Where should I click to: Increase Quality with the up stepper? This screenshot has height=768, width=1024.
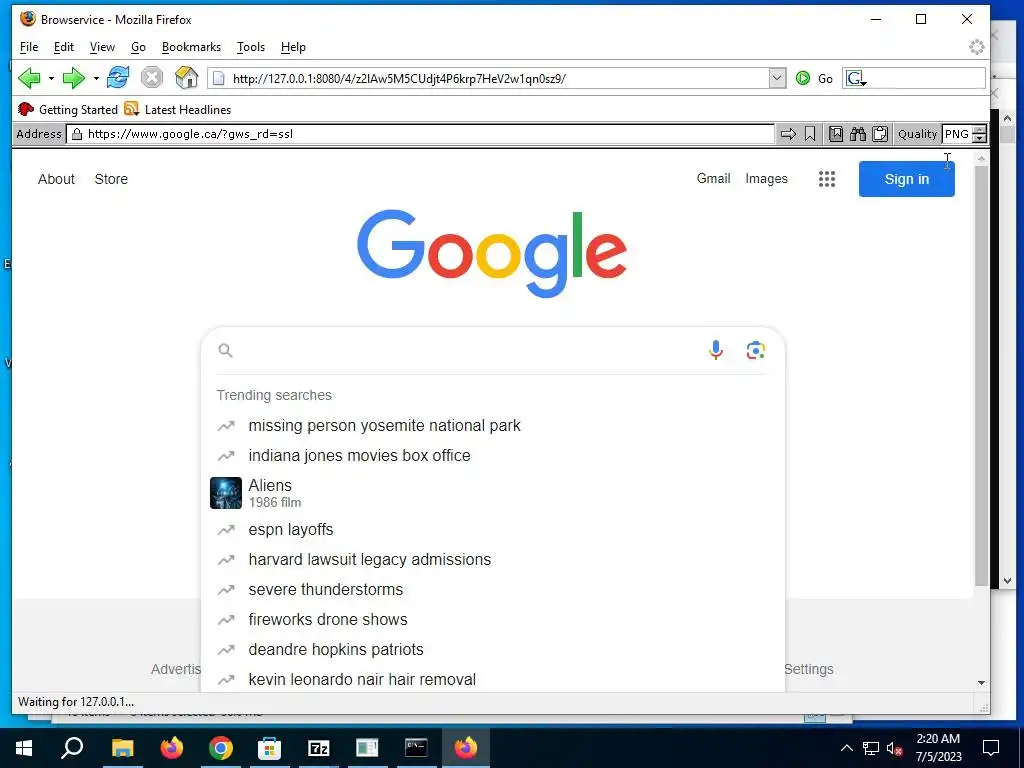[979, 130]
